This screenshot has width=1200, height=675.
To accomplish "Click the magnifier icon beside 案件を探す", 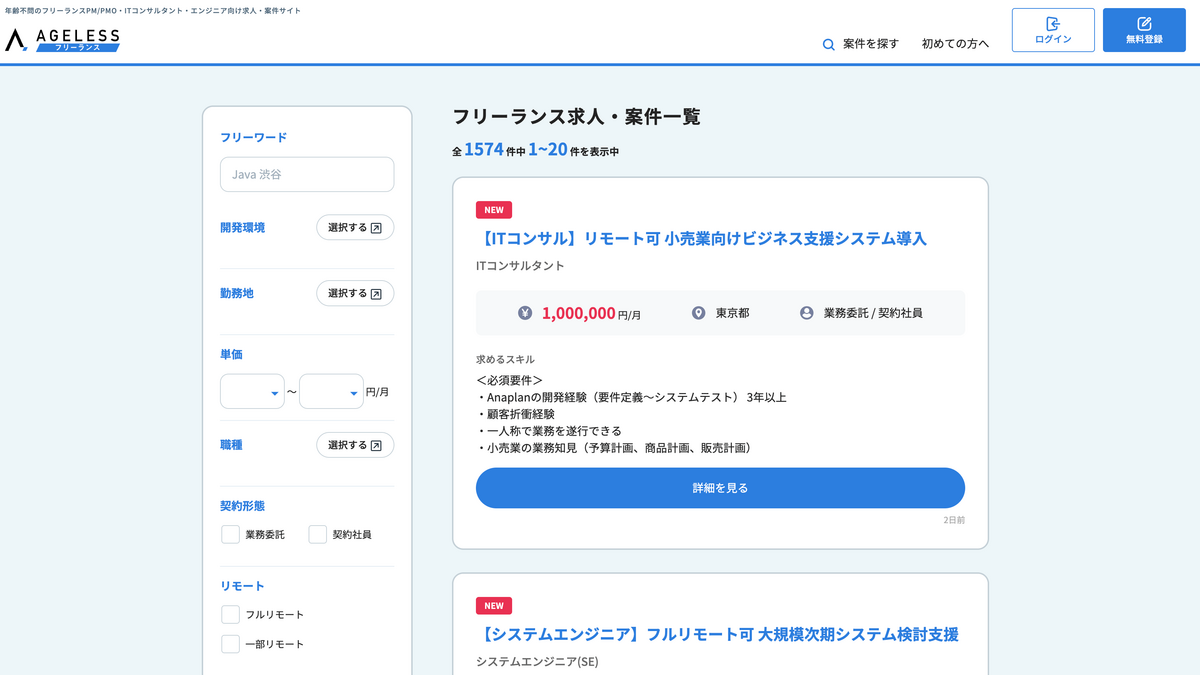I will [x=828, y=44].
